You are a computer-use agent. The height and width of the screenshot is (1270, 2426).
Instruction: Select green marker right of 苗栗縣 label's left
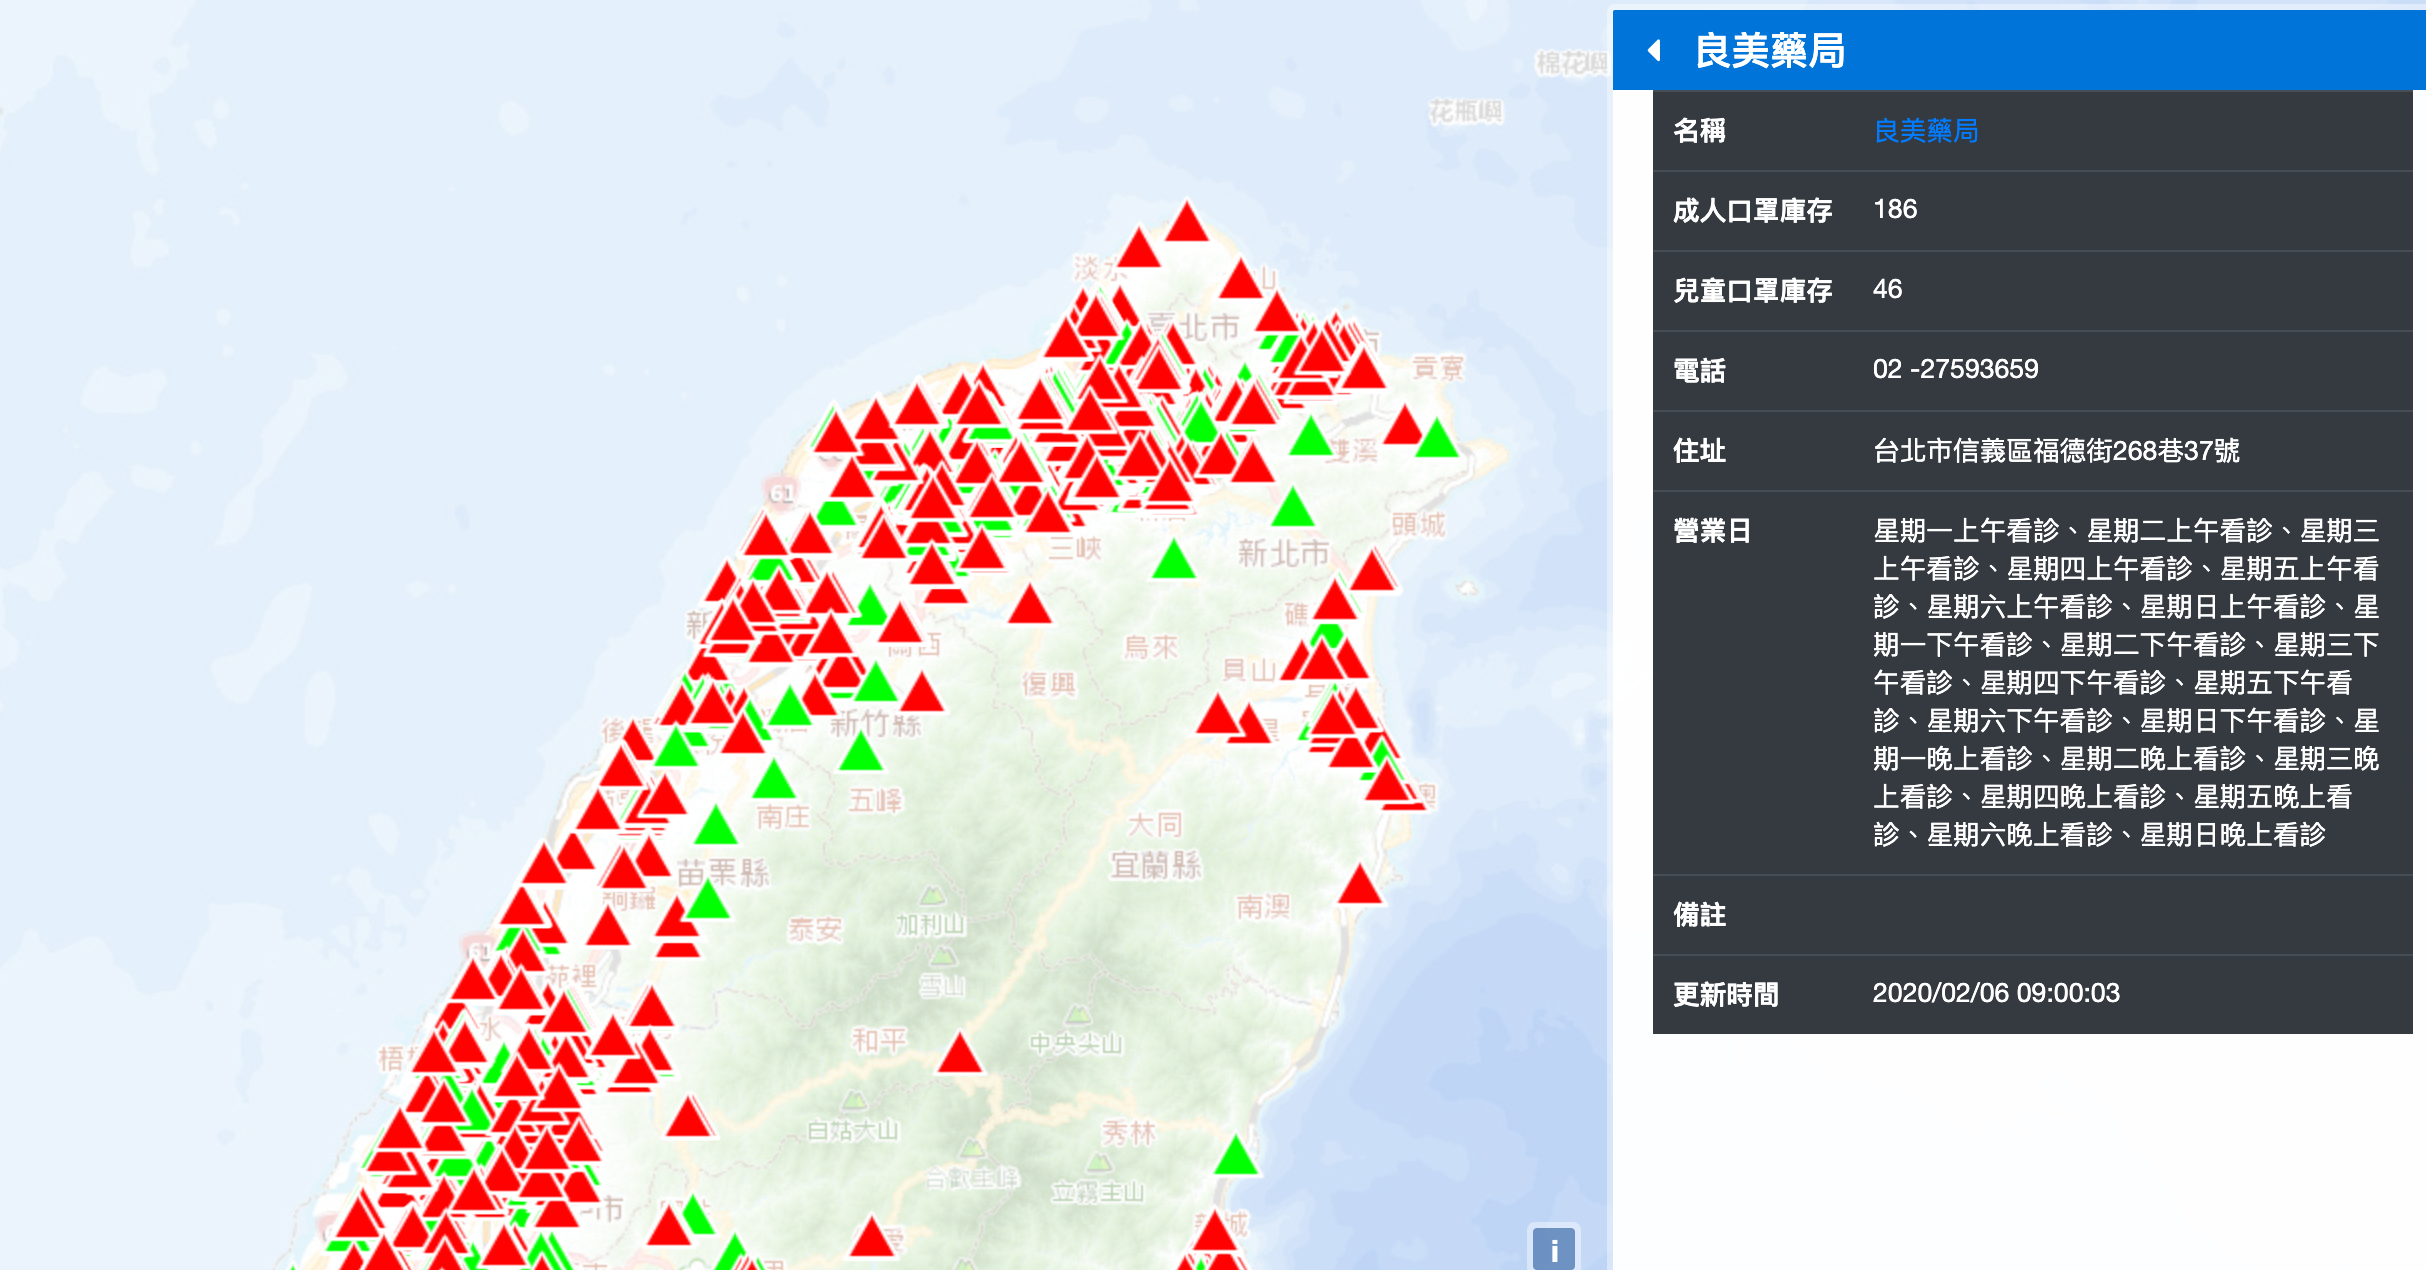(x=709, y=902)
